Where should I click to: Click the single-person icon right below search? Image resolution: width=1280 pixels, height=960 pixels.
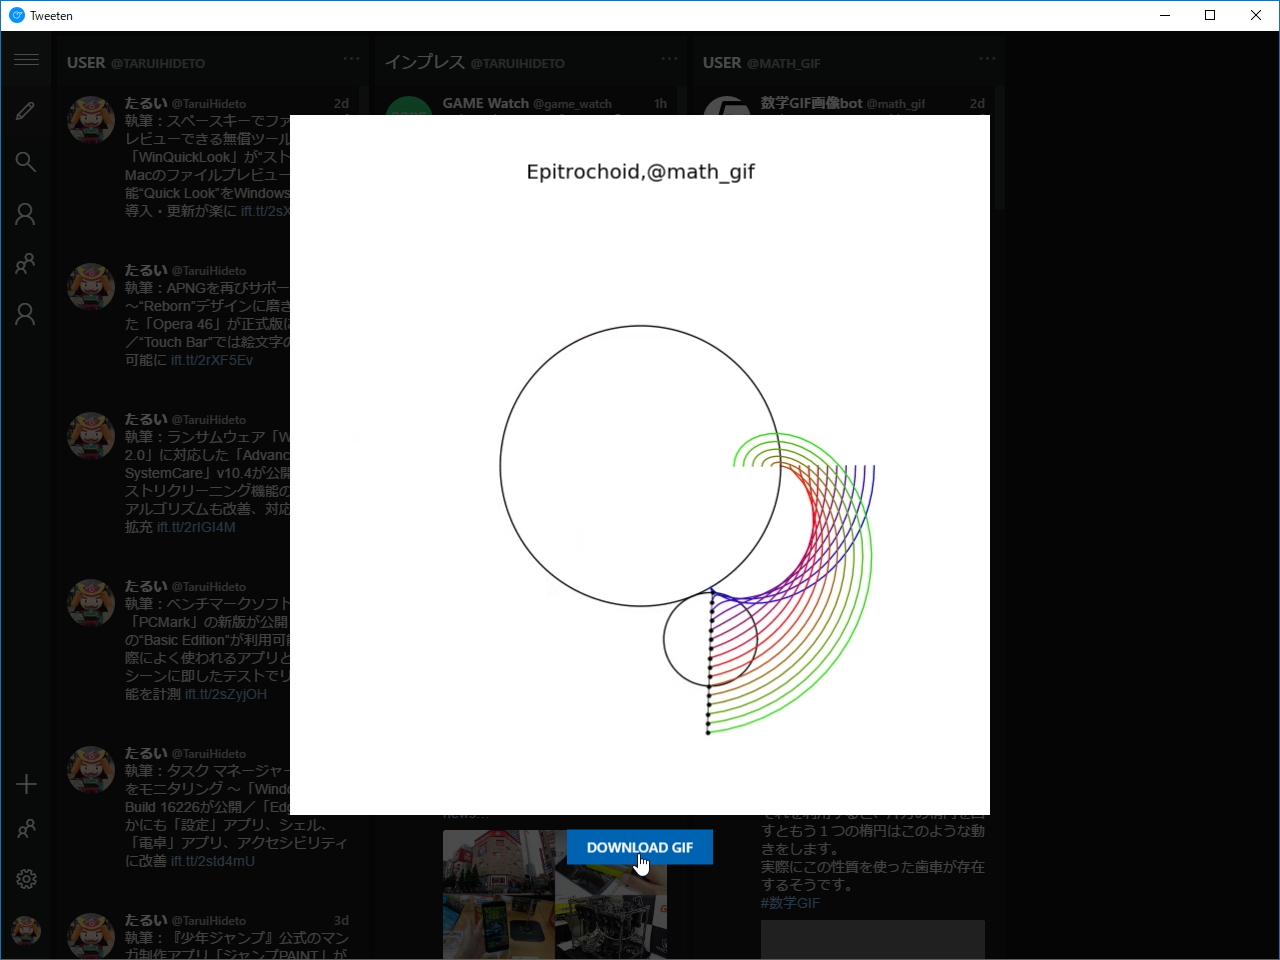26,214
